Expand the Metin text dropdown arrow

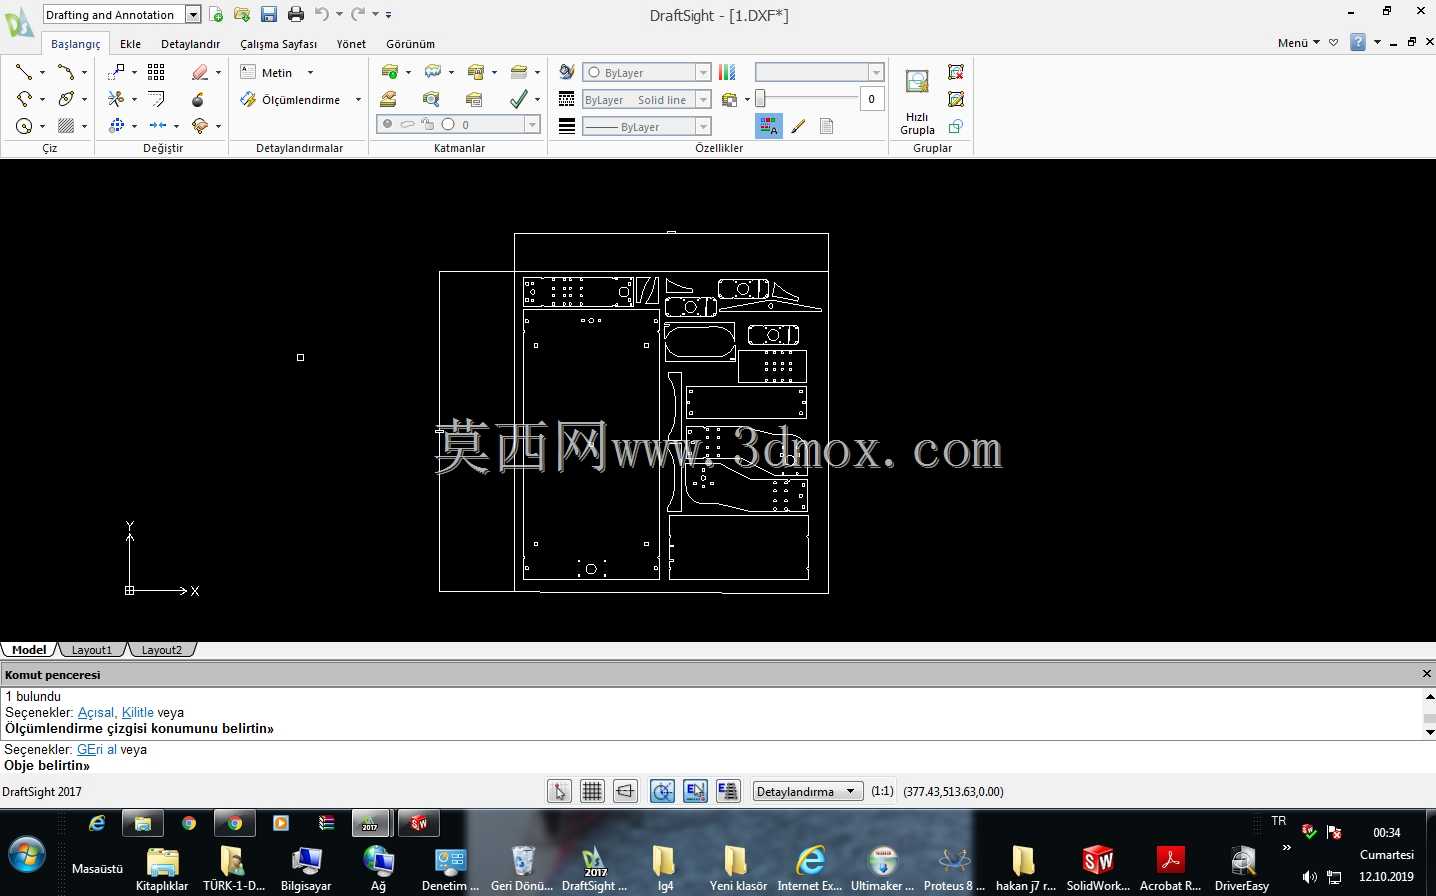310,72
